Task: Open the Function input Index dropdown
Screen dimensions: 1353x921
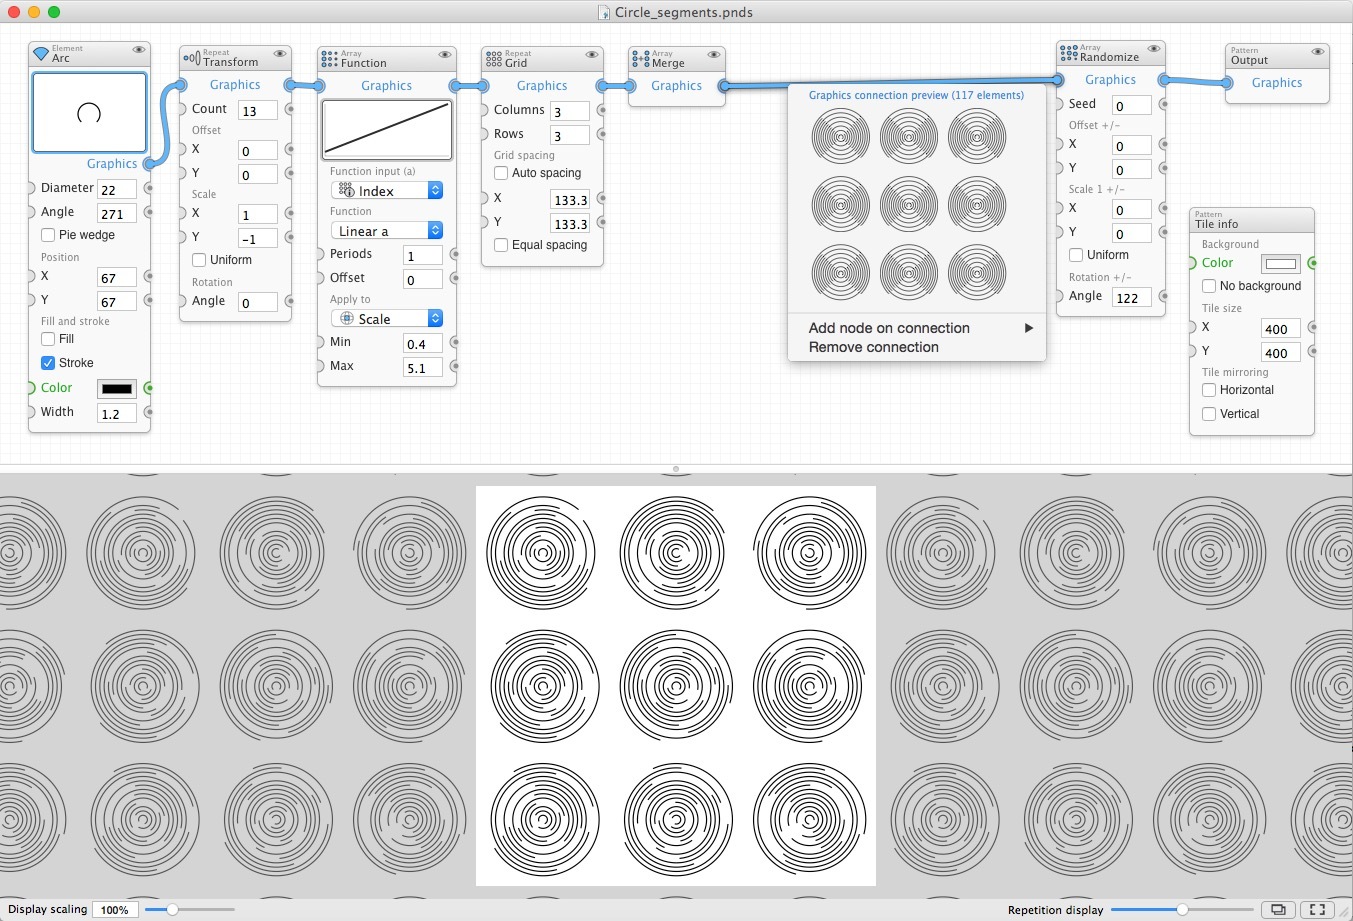Action: click(x=386, y=191)
